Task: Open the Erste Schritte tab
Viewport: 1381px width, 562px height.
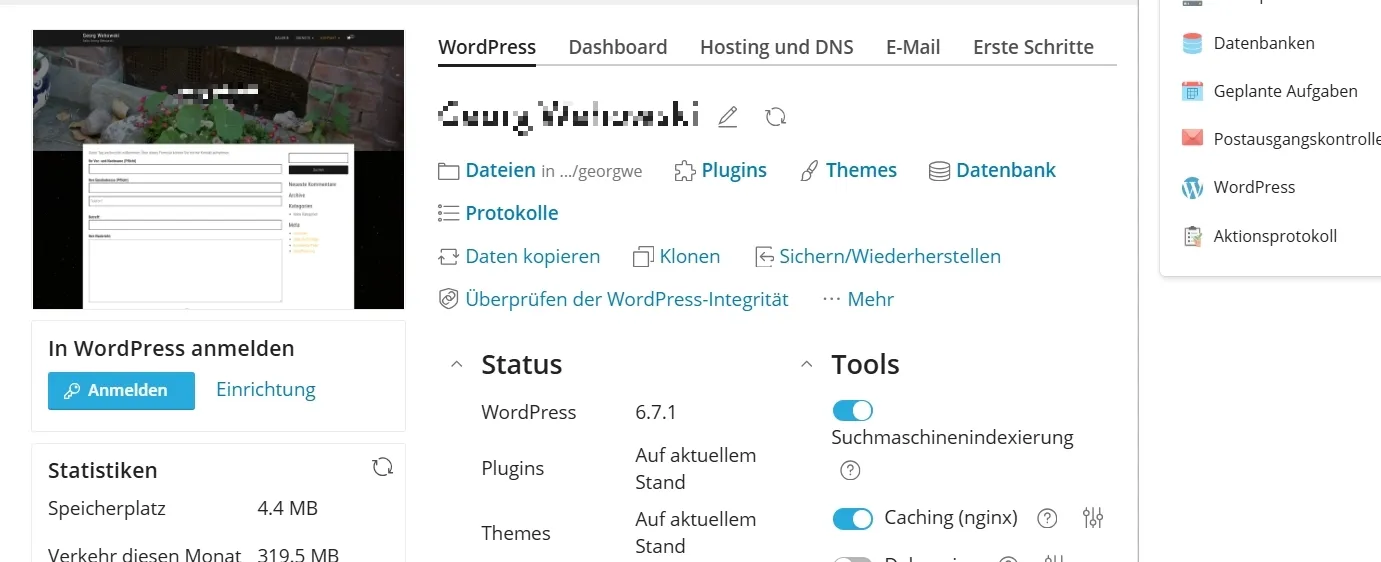Action: 1033,47
